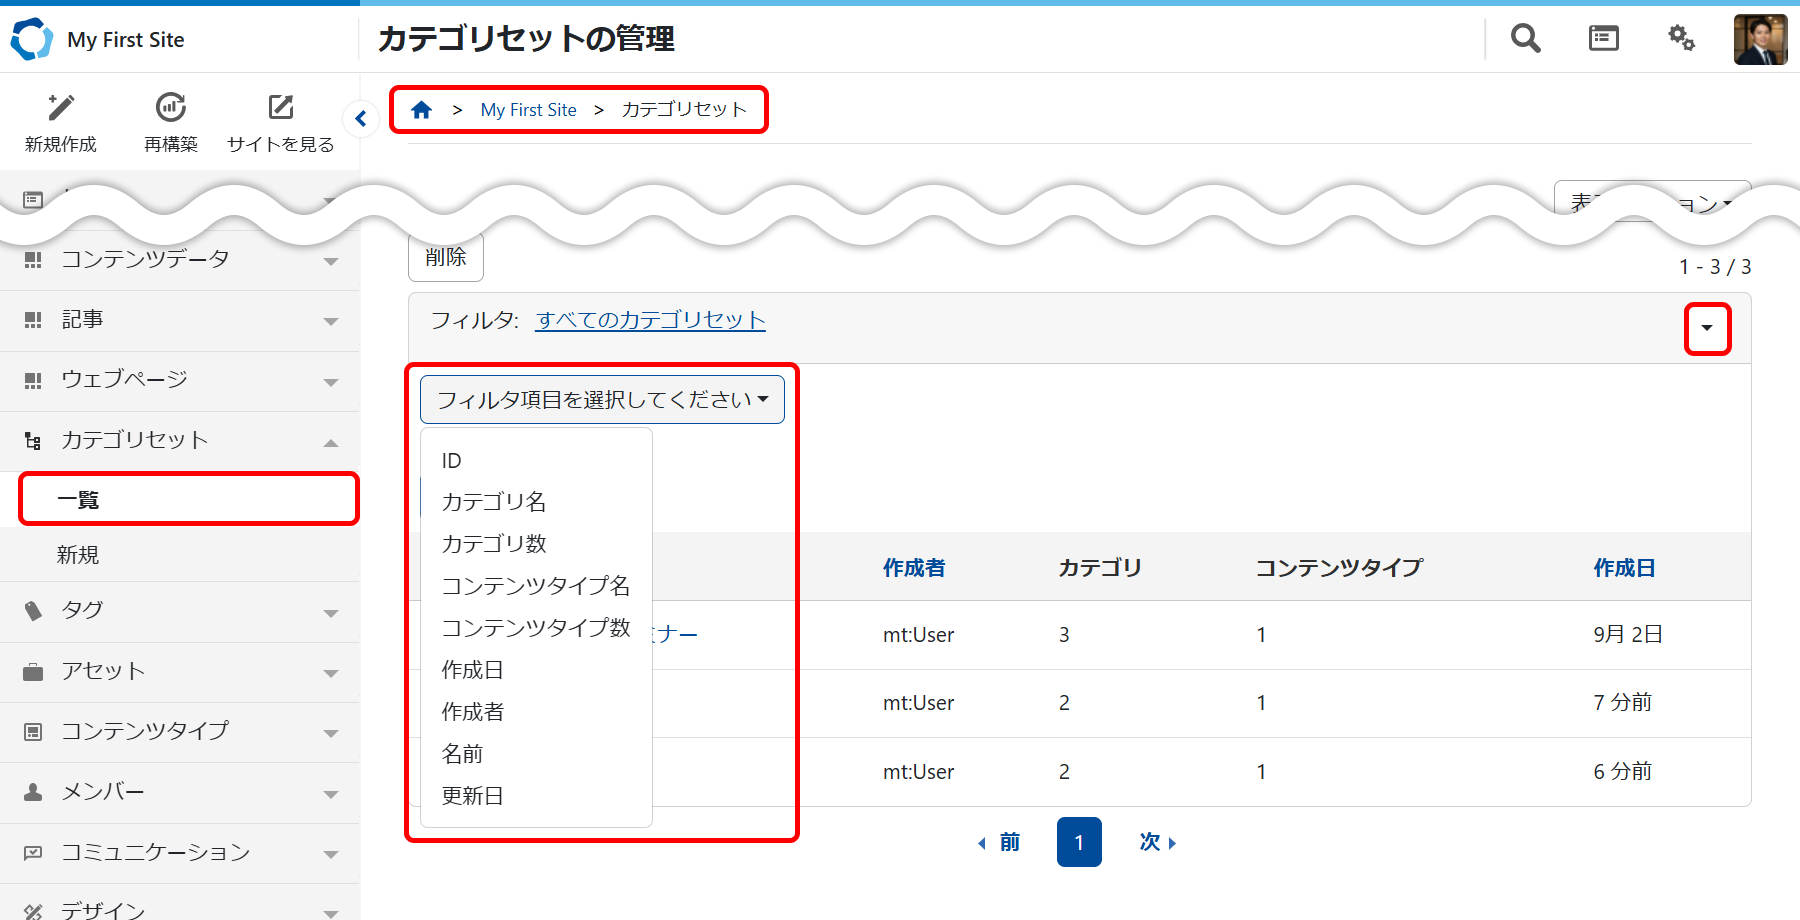Image resolution: width=1800 pixels, height=920 pixels.
Task: Open サイトを見る view site icon
Action: coord(281,108)
